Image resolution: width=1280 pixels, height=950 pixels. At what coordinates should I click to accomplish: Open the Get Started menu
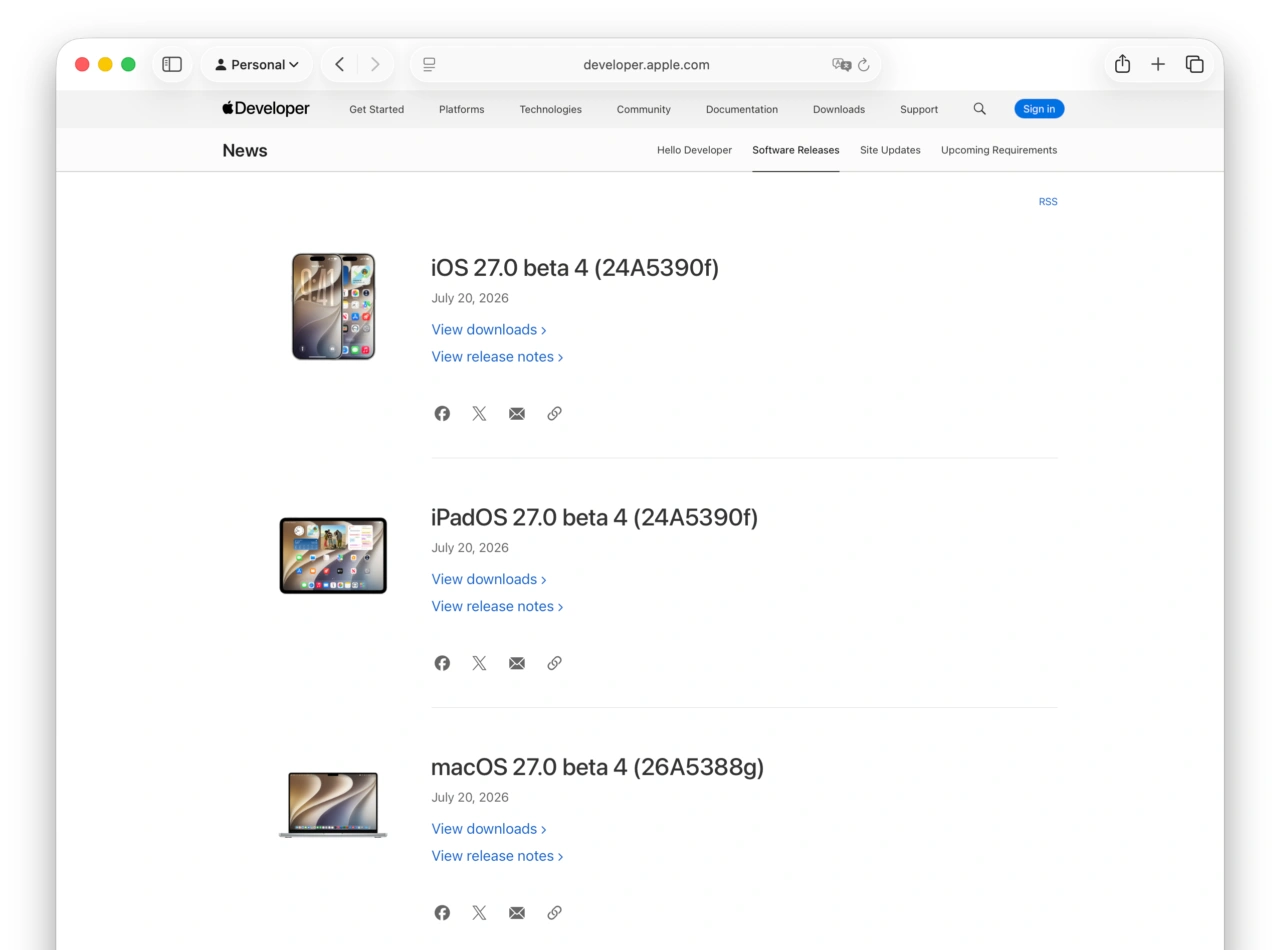pos(376,109)
